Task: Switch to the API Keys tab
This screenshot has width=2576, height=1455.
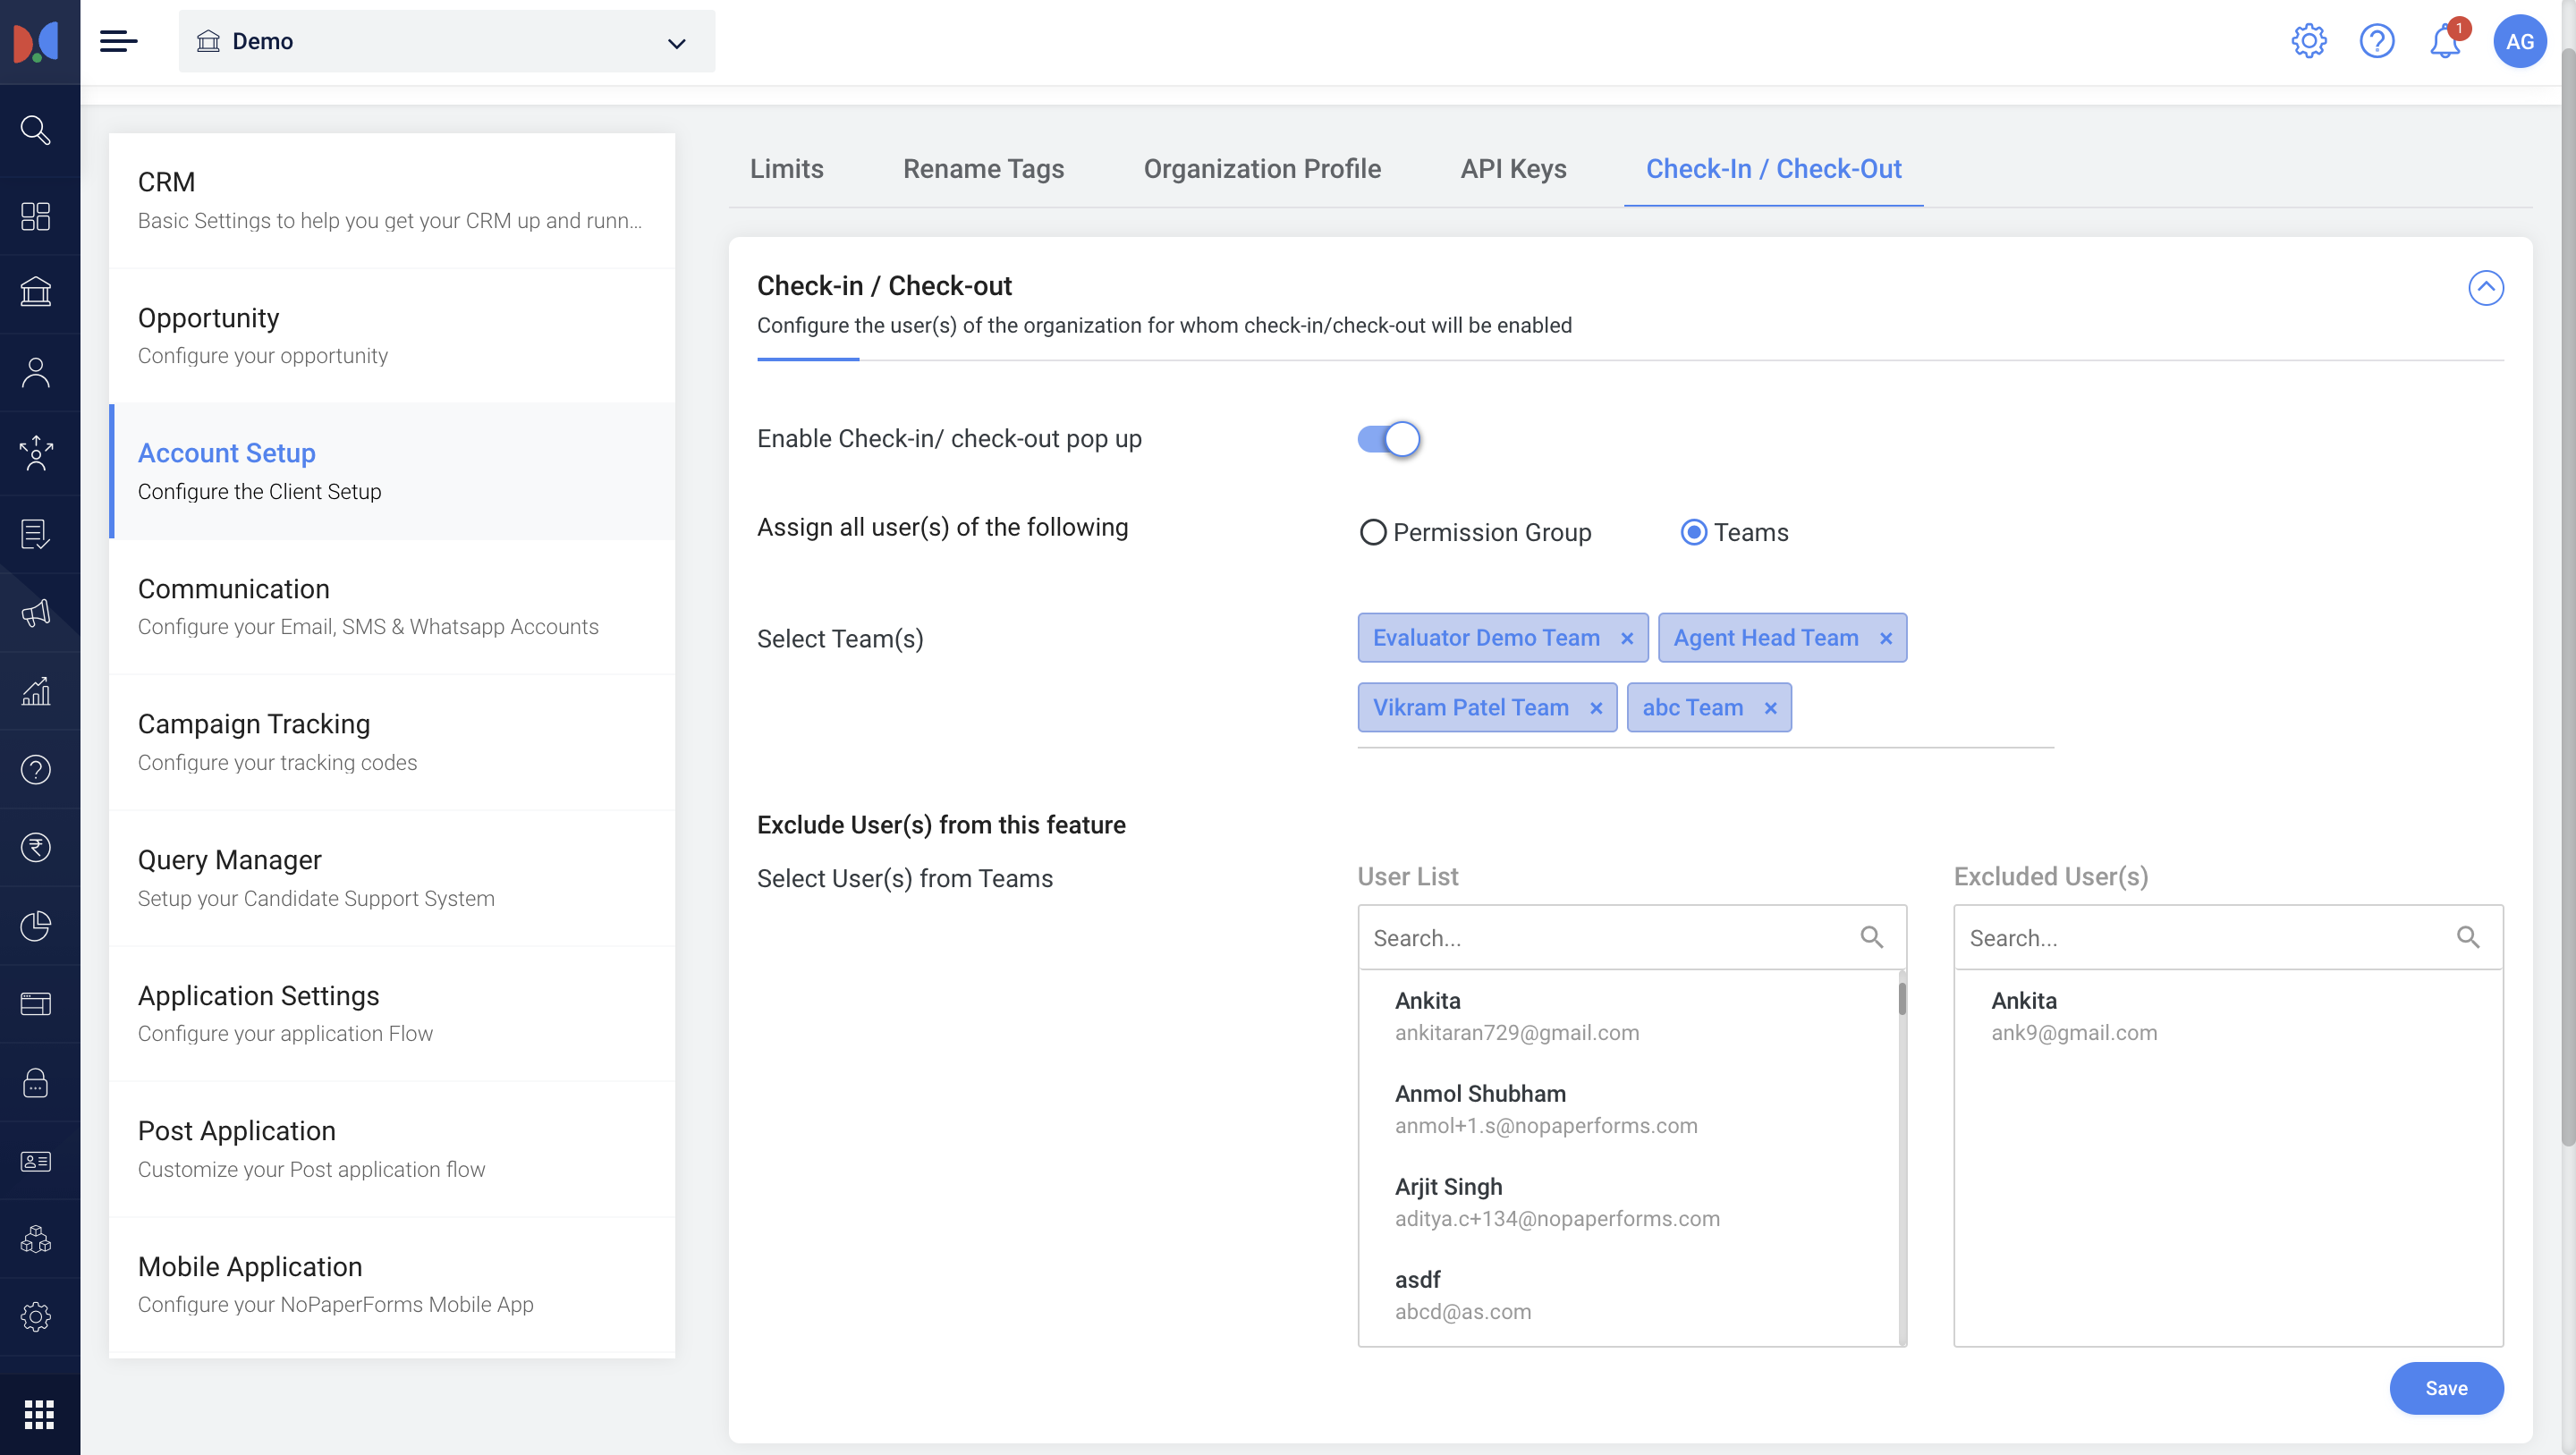Action: coord(1513,169)
